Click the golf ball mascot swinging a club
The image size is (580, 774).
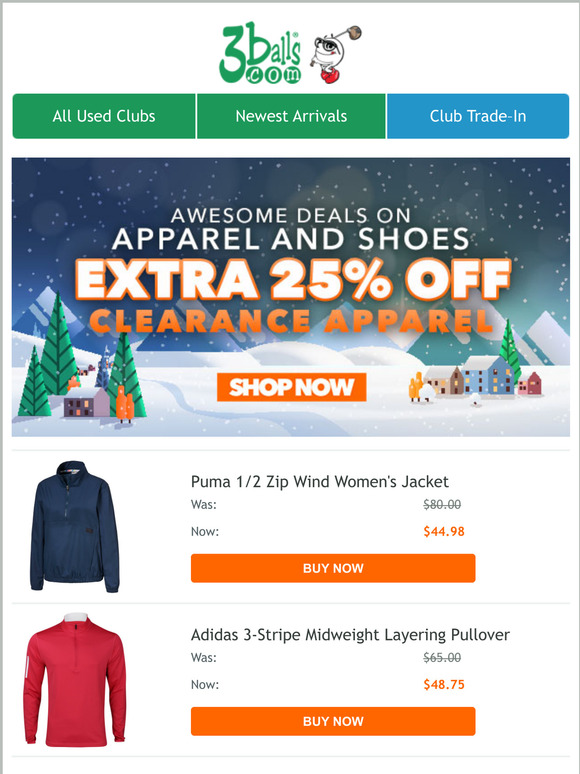[x=335, y=54]
